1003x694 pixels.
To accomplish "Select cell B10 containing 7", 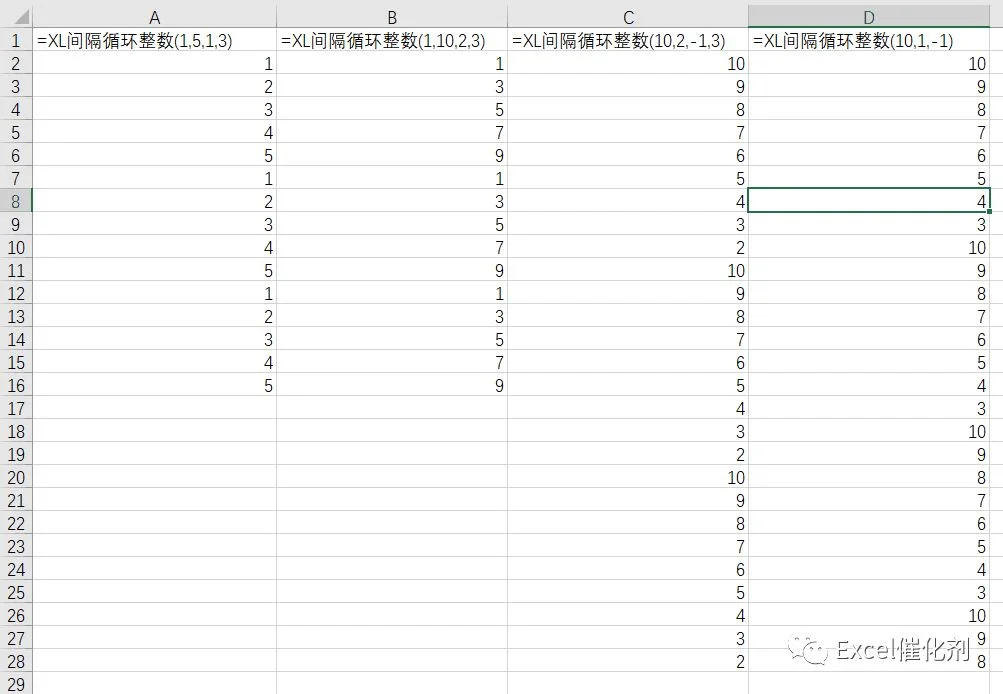I will pos(392,247).
